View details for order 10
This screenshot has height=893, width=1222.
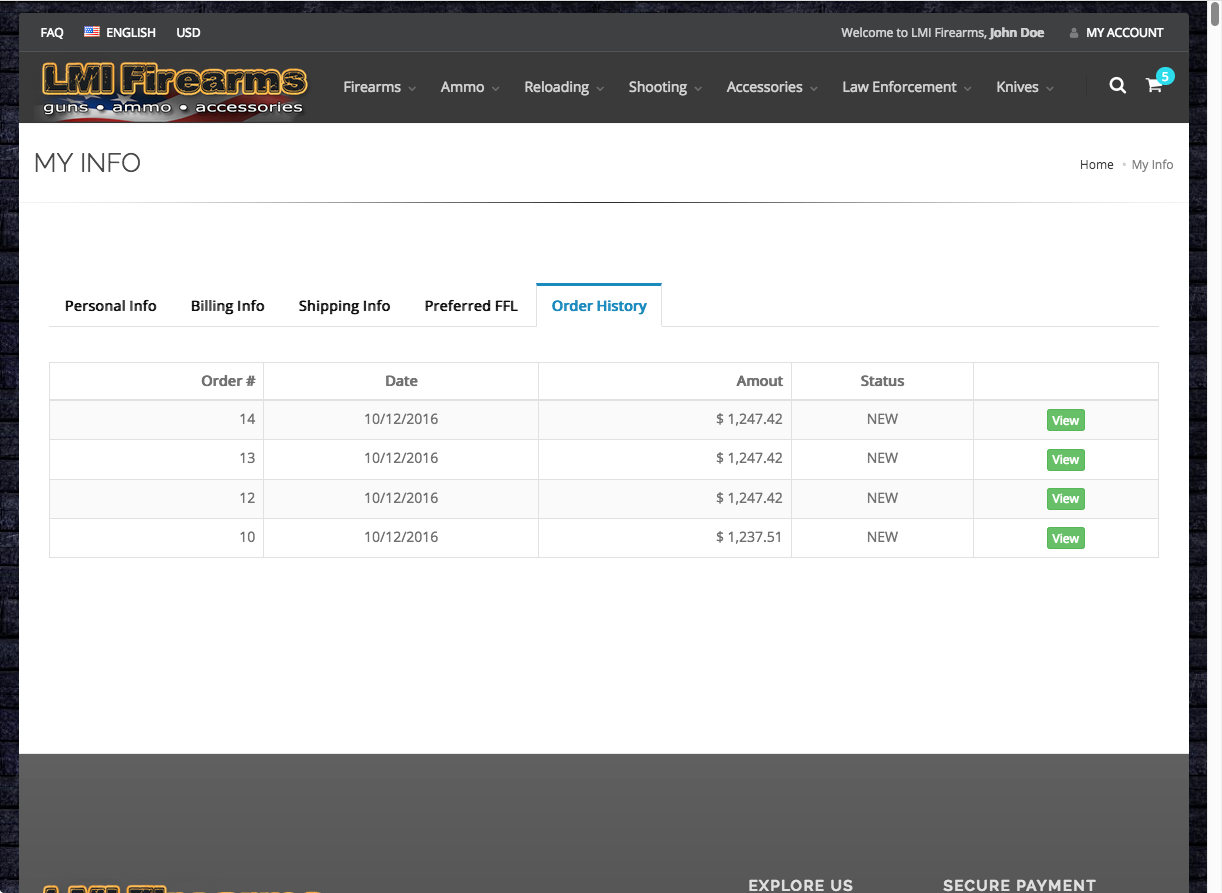click(1065, 538)
